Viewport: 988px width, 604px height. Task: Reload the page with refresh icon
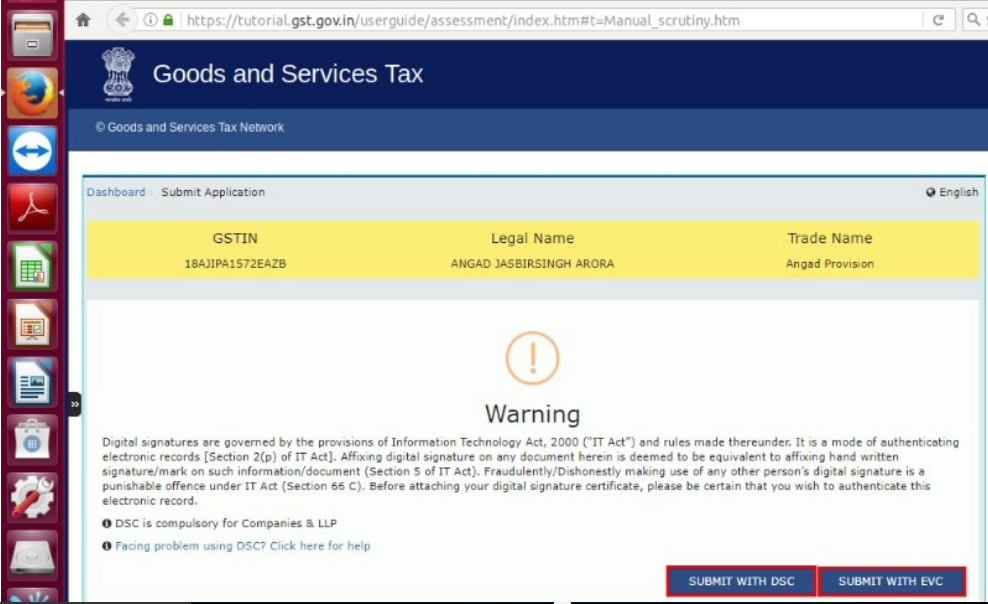point(938,20)
